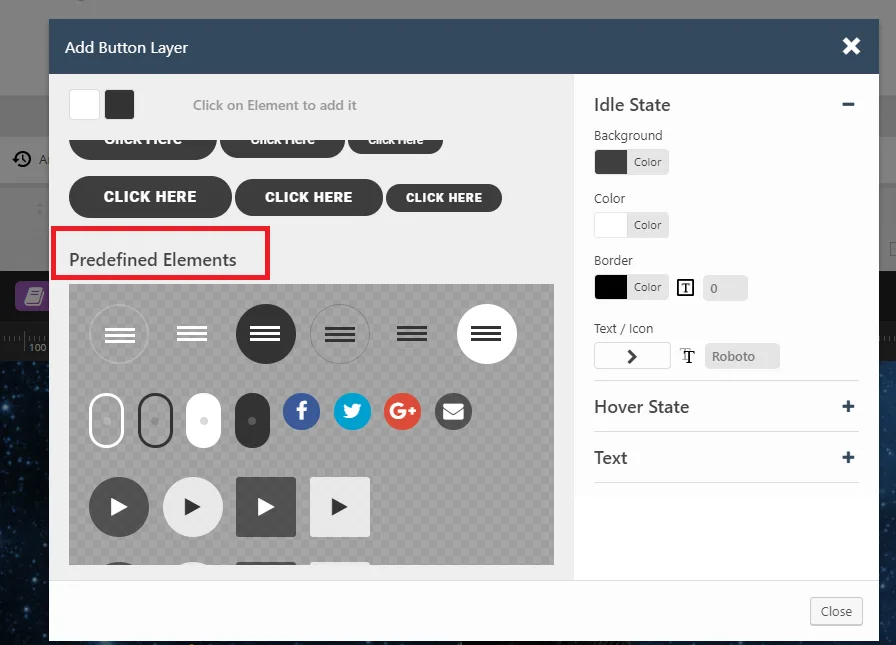896x645 pixels.
Task: Add the dark square play button element
Action: coord(266,507)
